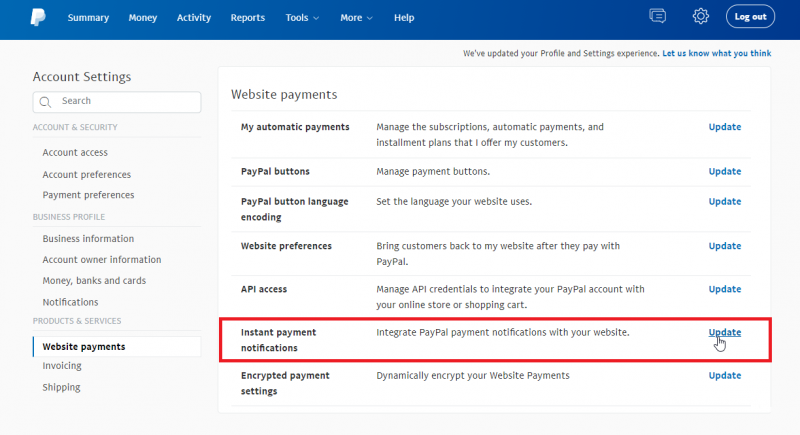Image resolution: width=800 pixels, height=435 pixels.
Task: Open Help in the top navigation
Action: click(x=404, y=17)
